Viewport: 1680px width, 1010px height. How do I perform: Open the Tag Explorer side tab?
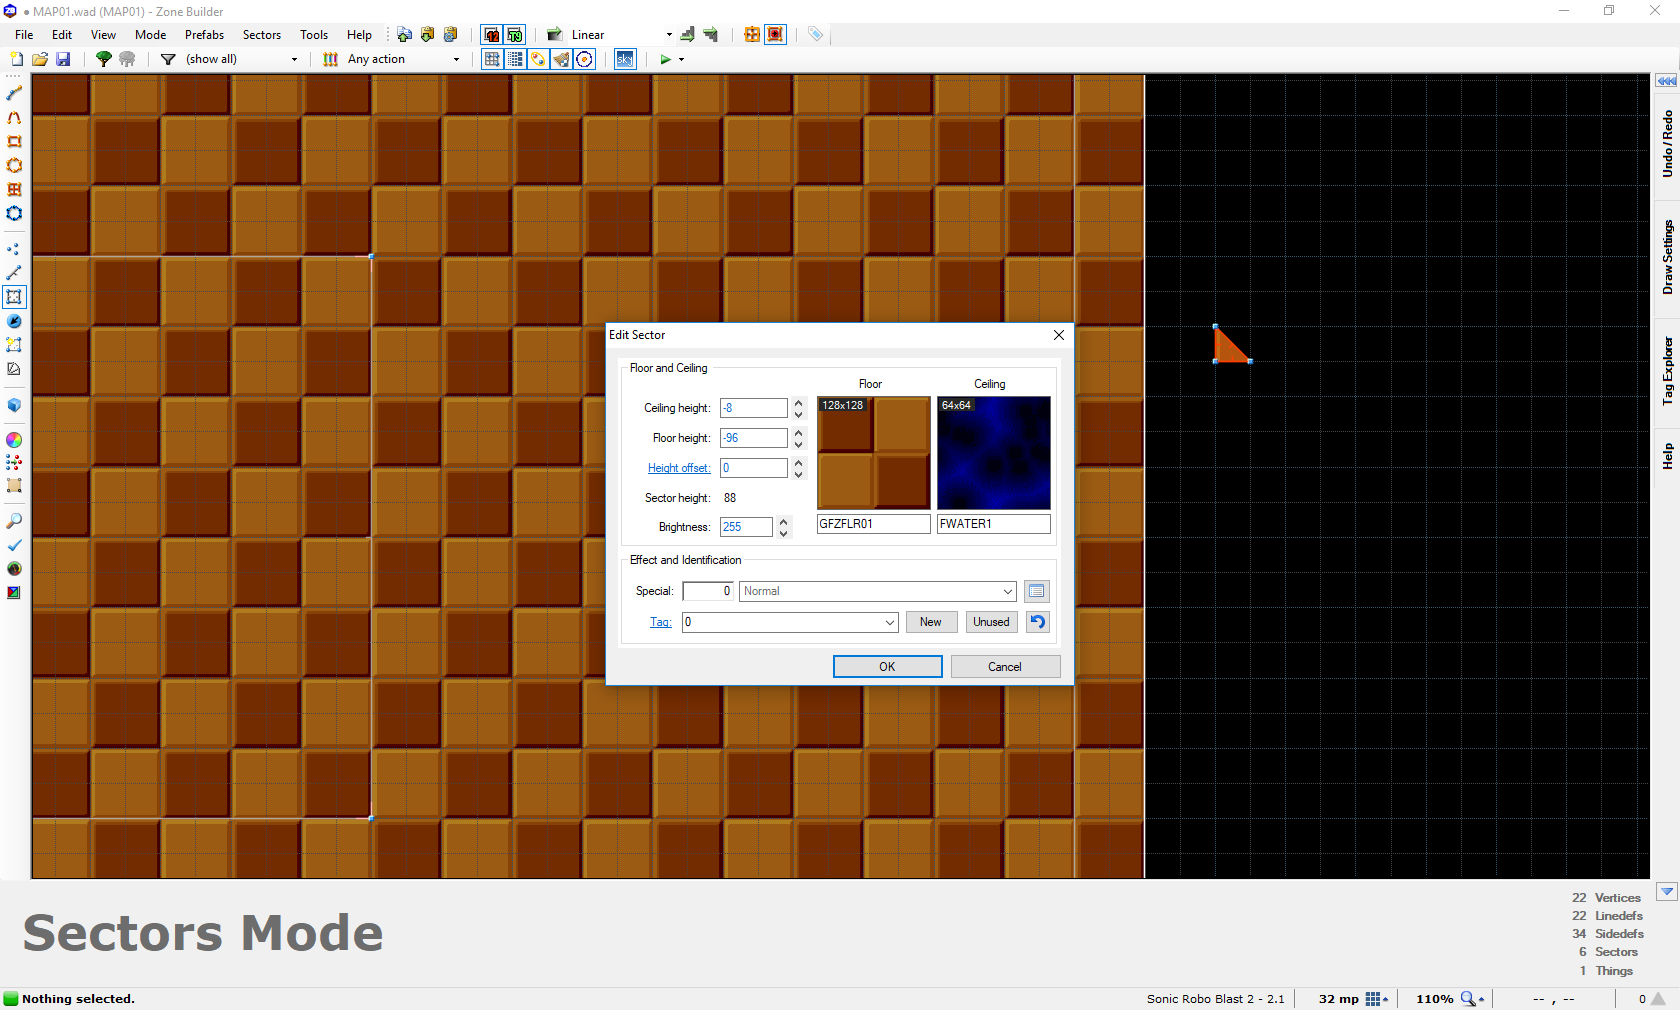1667,370
